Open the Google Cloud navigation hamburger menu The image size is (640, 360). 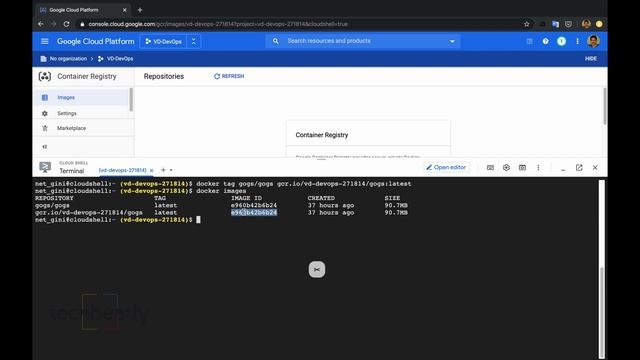click(x=44, y=41)
